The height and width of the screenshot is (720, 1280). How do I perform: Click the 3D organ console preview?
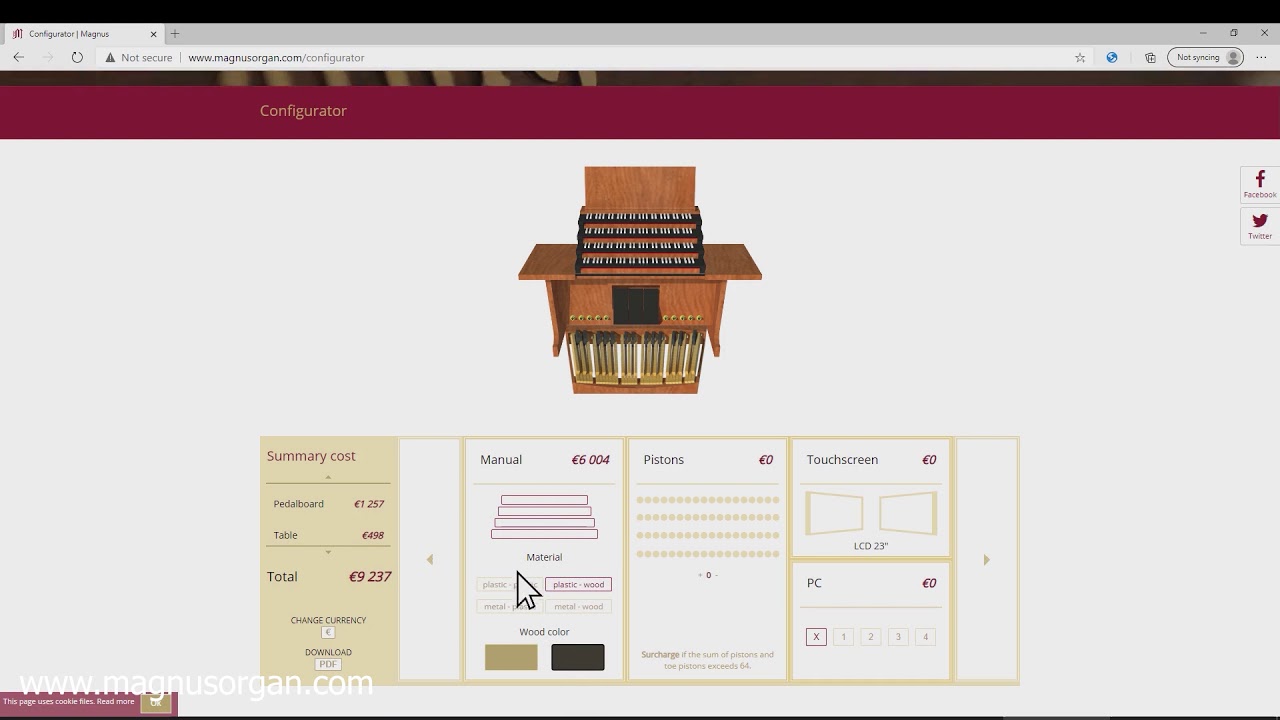[x=640, y=280]
